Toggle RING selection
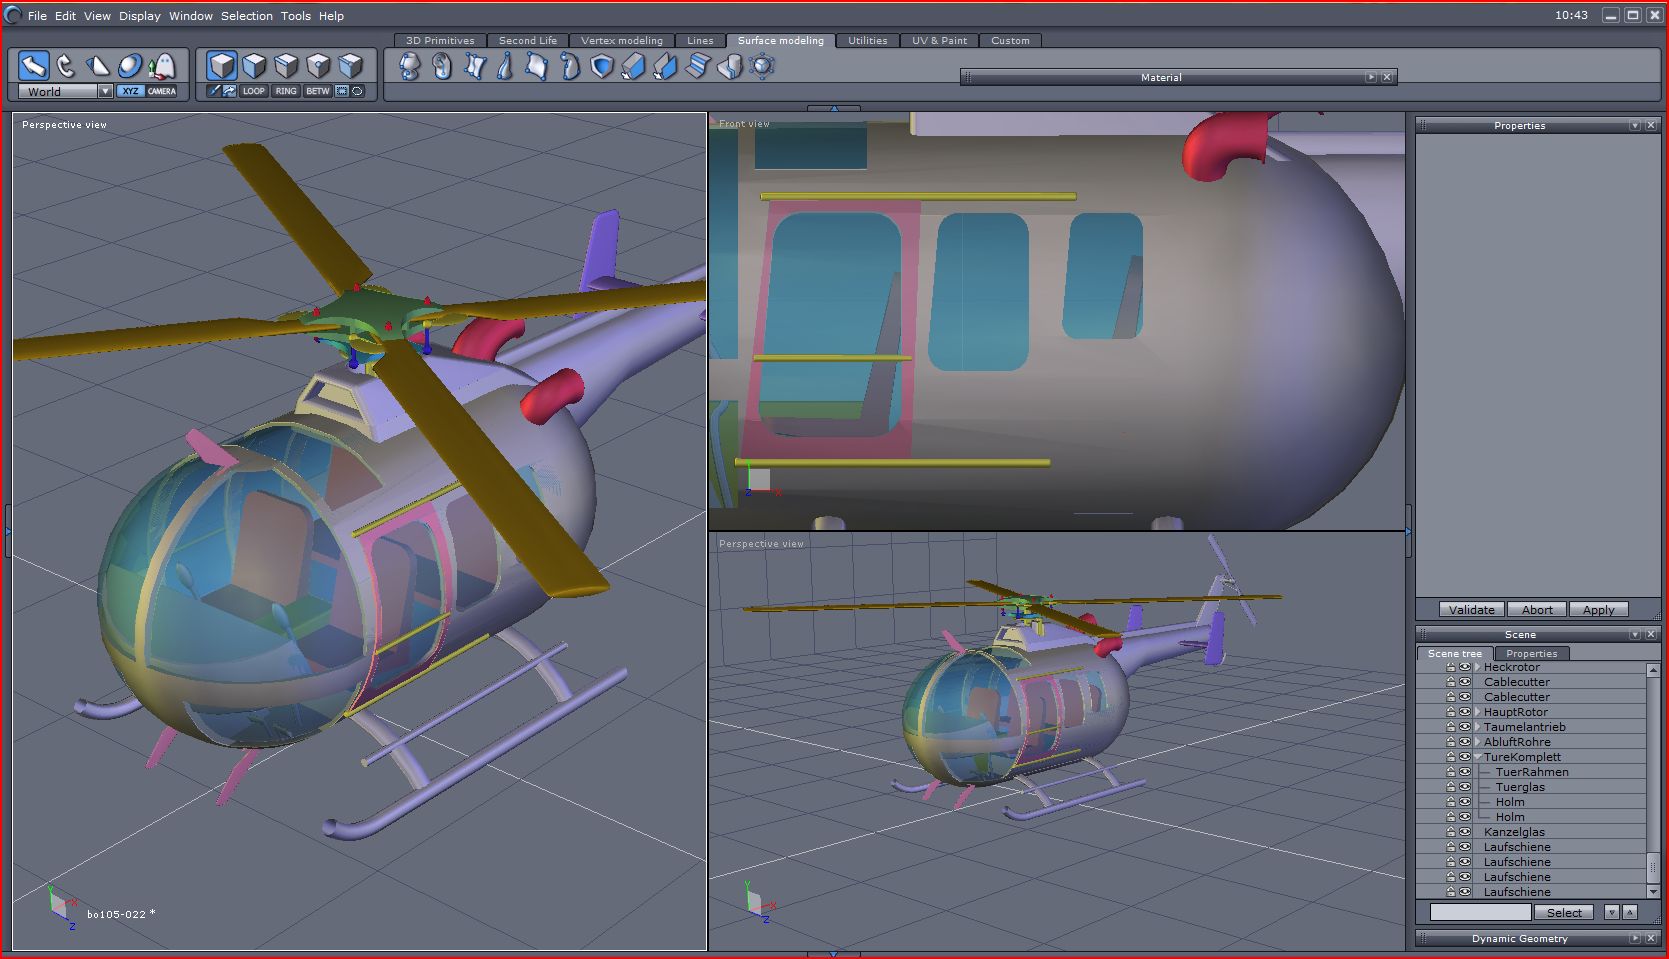Image resolution: width=1669 pixels, height=959 pixels. pos(286,91)
